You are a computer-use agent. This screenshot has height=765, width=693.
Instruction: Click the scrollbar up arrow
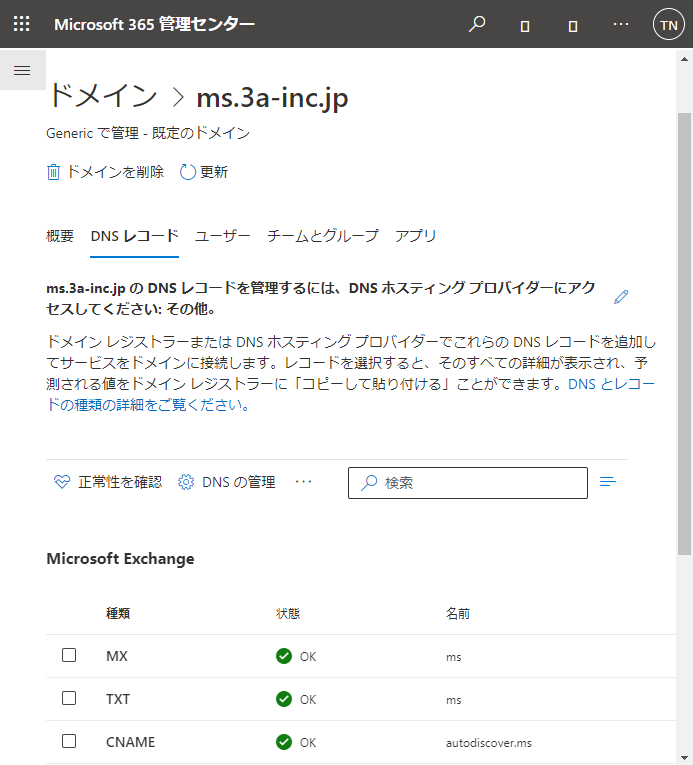coord(684,59)
